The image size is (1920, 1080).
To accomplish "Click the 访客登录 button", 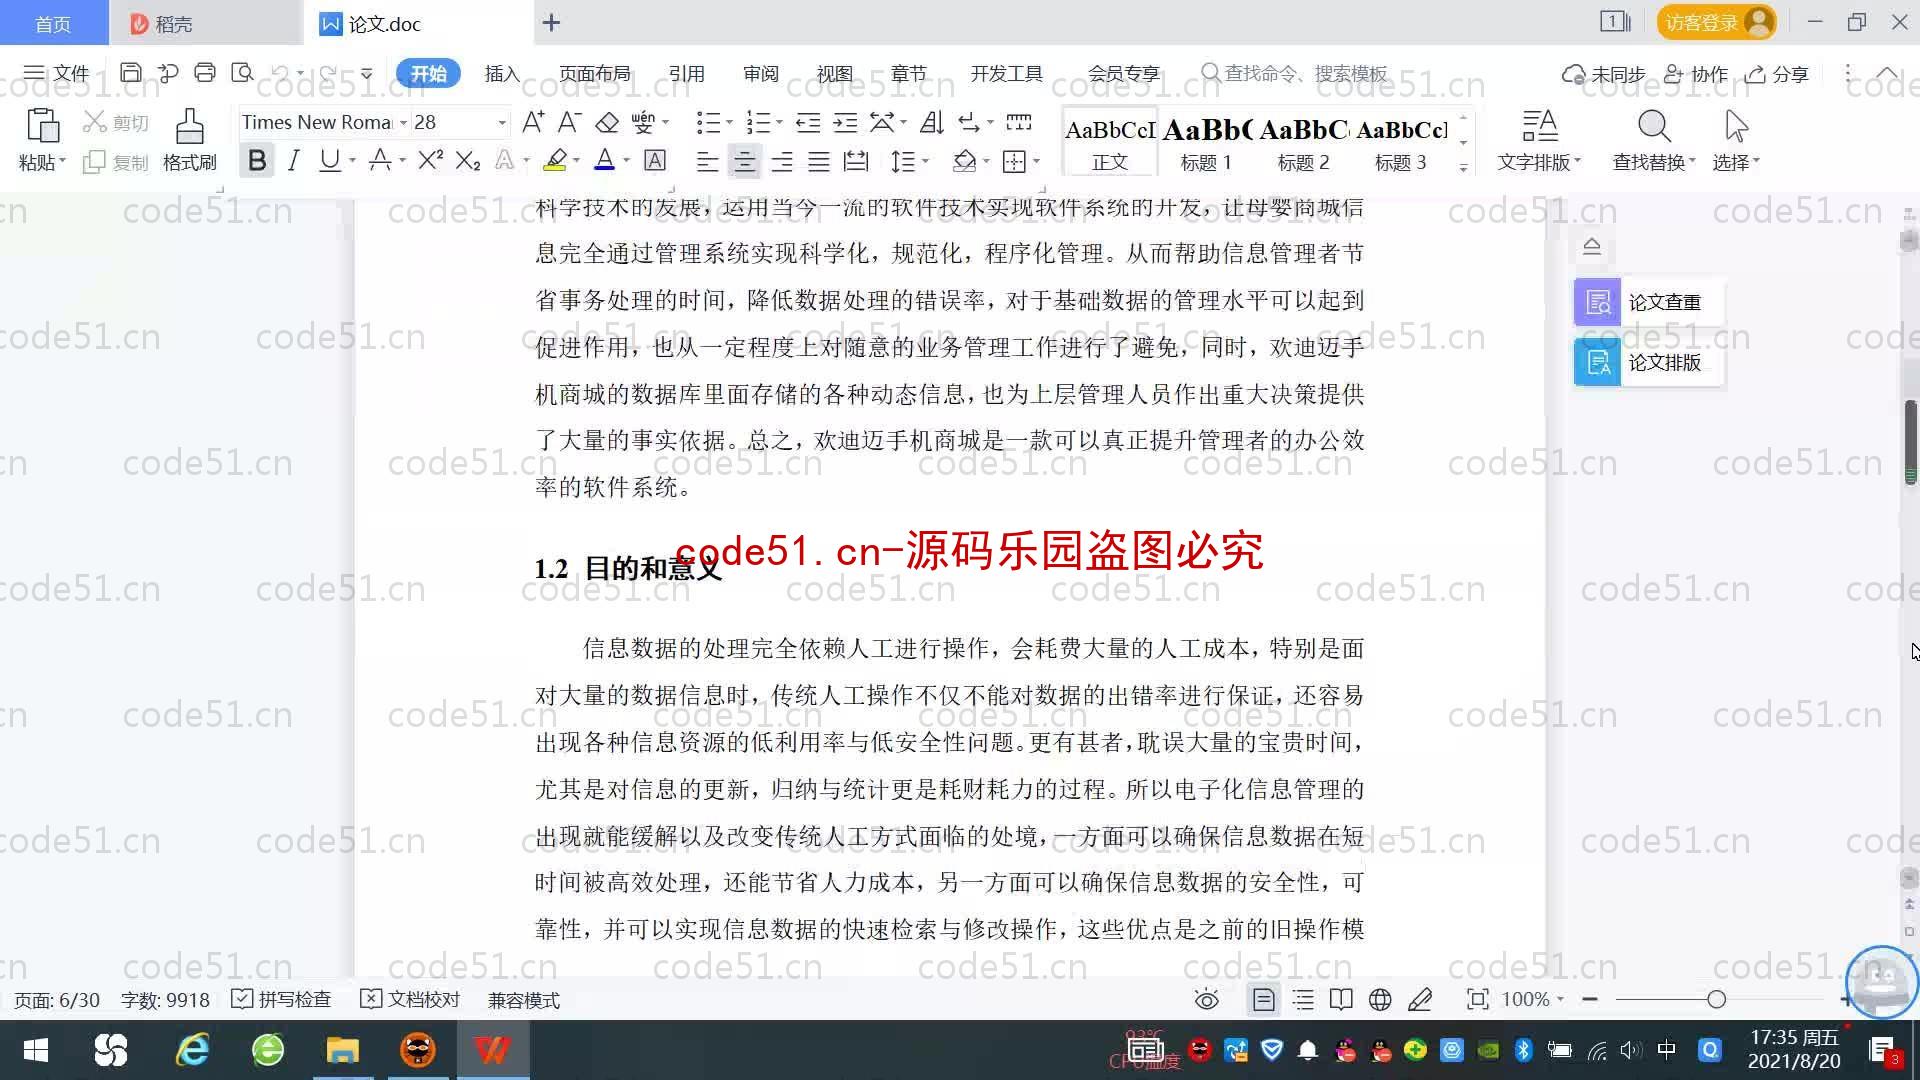I will (1713, 22).
